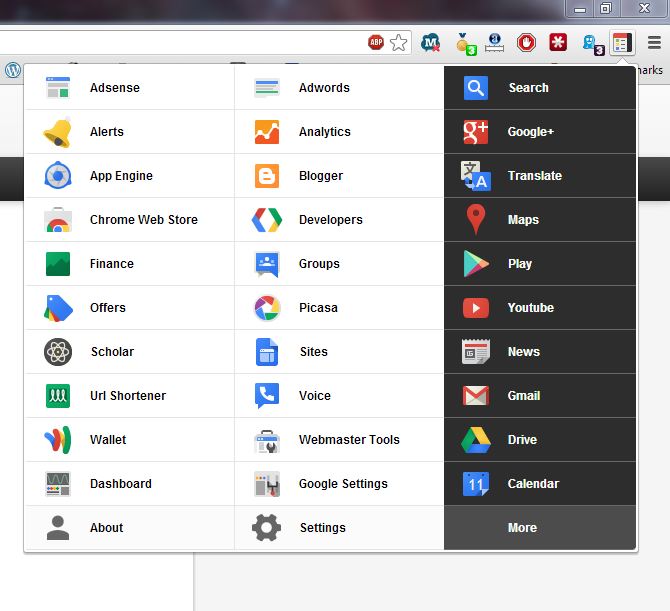
Task: Open the Webmaster Tools icon
Action: 267,441
